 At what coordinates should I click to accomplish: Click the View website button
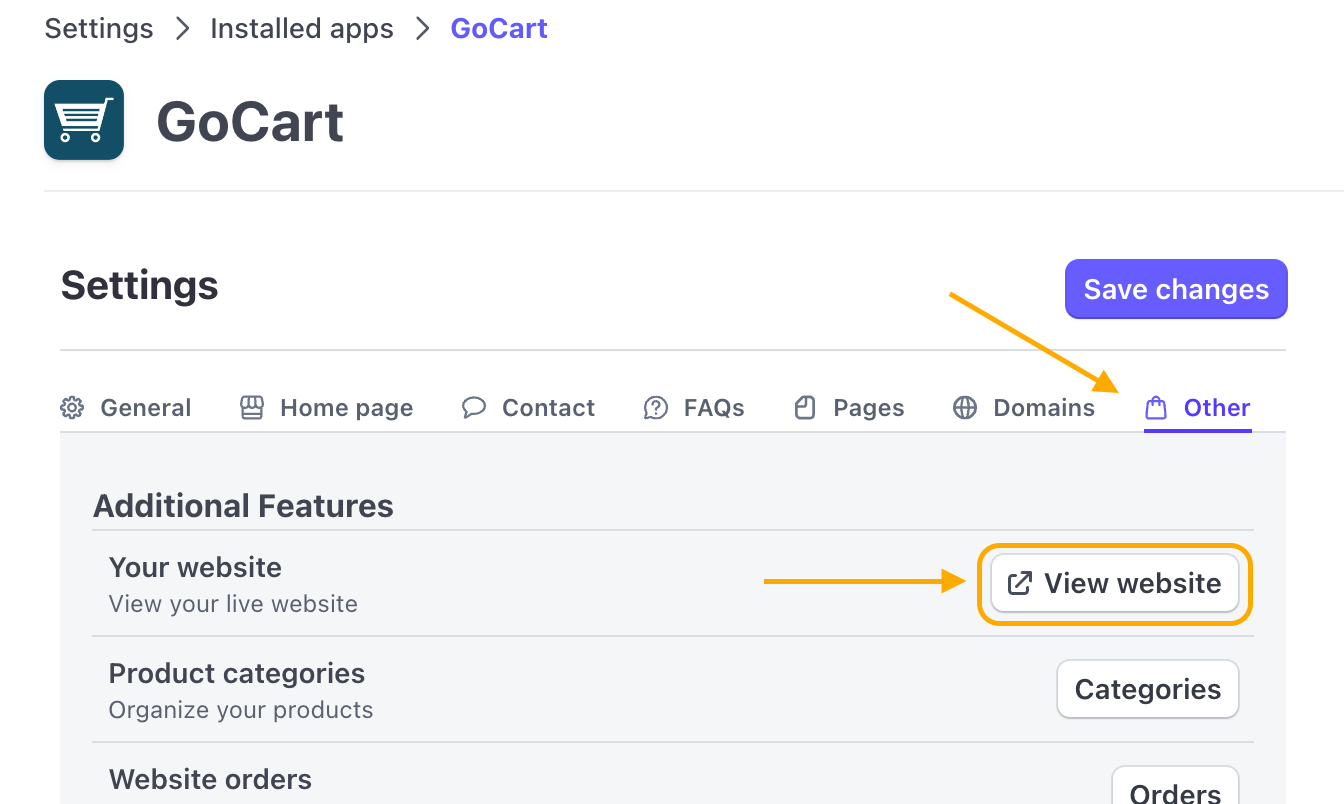[x=1113, y=583]
